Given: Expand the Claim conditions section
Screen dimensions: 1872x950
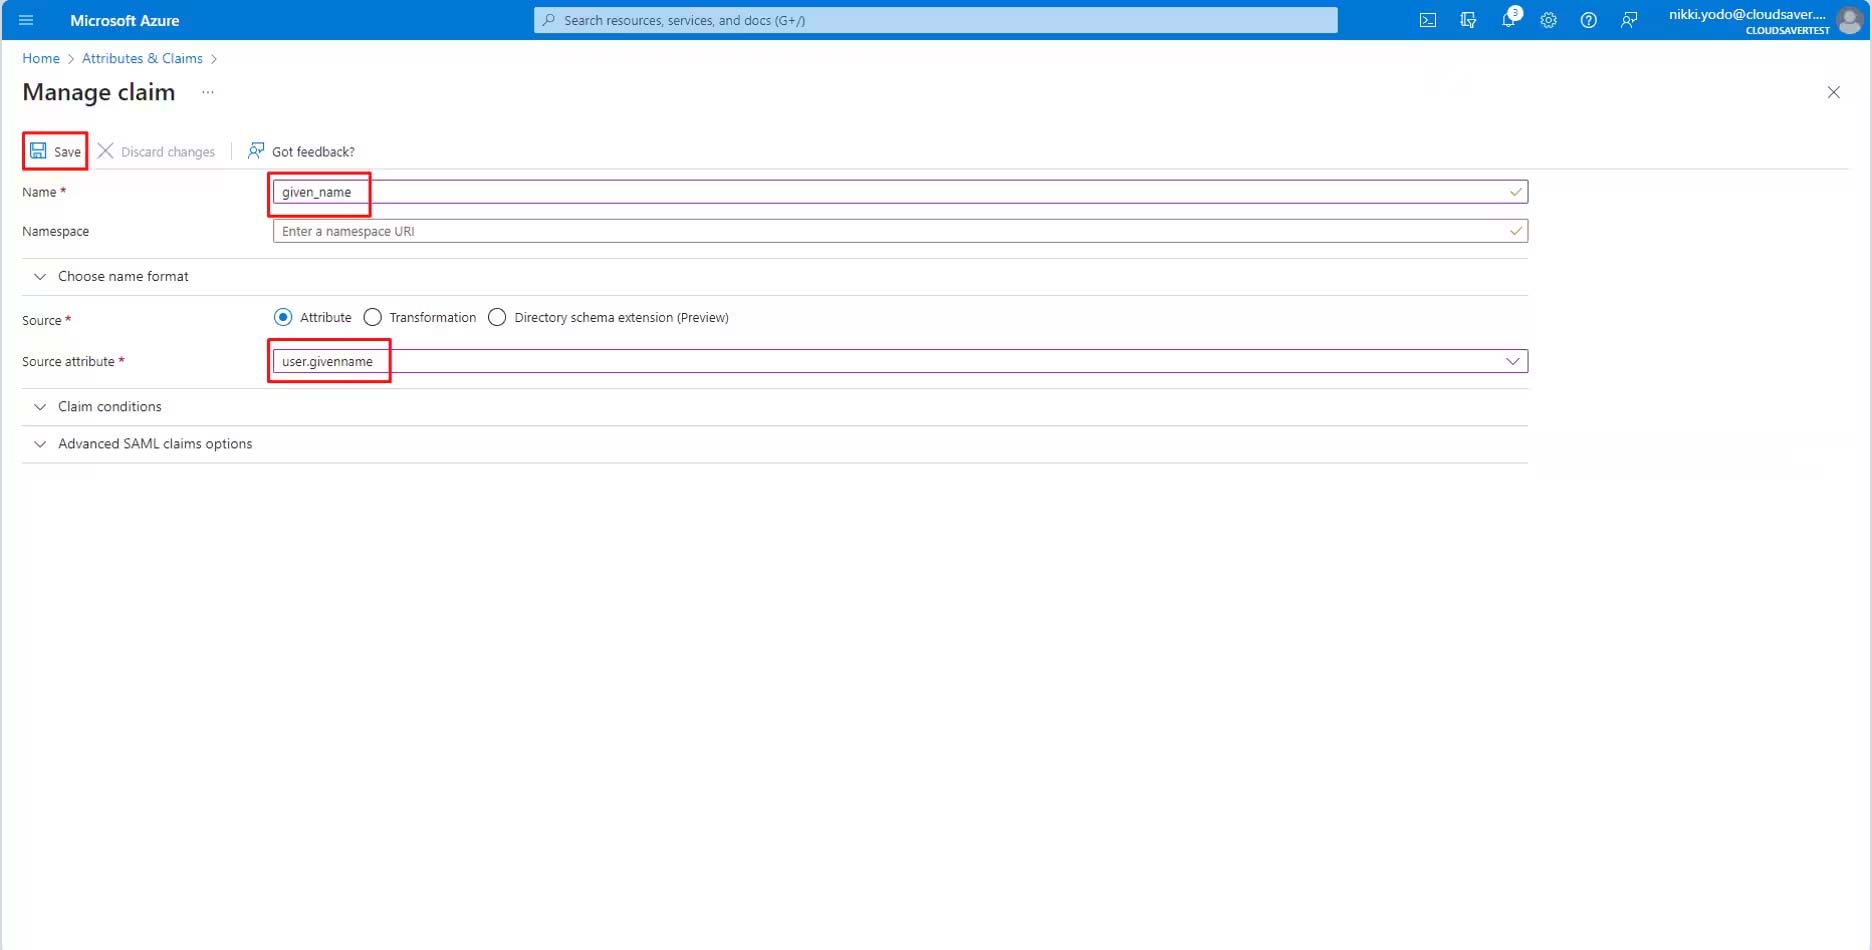Looking at the screenshot, I should tap(109, 407).
